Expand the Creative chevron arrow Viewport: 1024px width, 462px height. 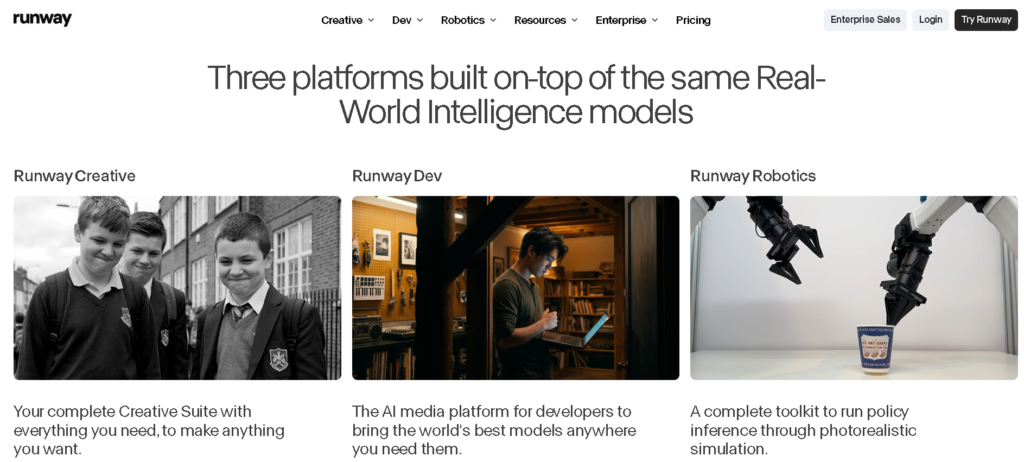[x=371, y=20]
